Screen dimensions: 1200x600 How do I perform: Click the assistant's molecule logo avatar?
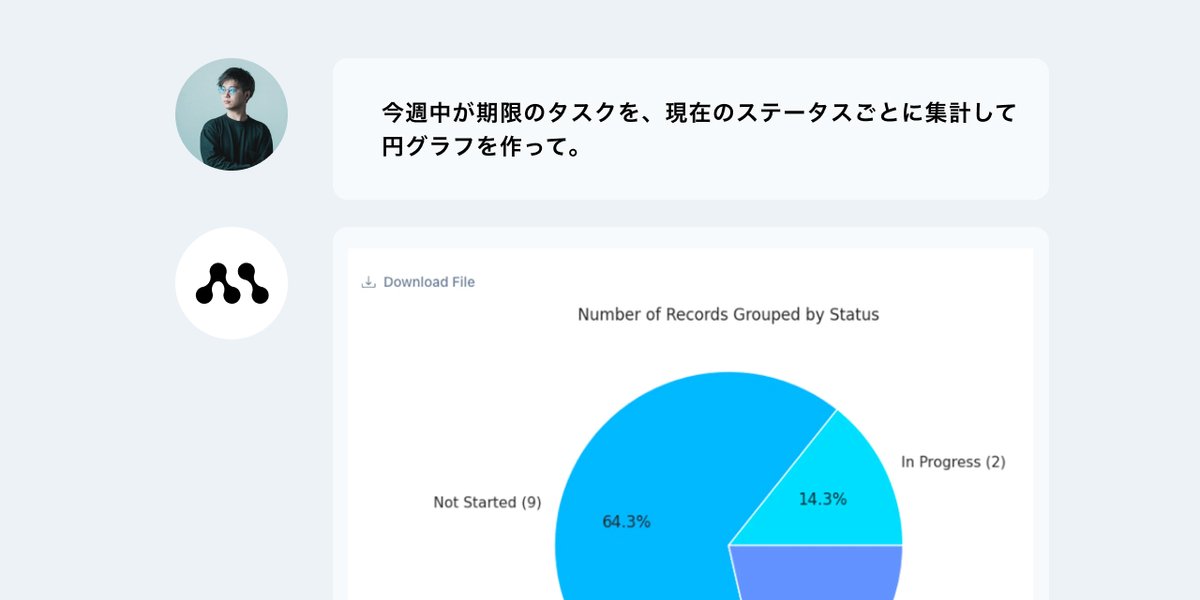231,282
